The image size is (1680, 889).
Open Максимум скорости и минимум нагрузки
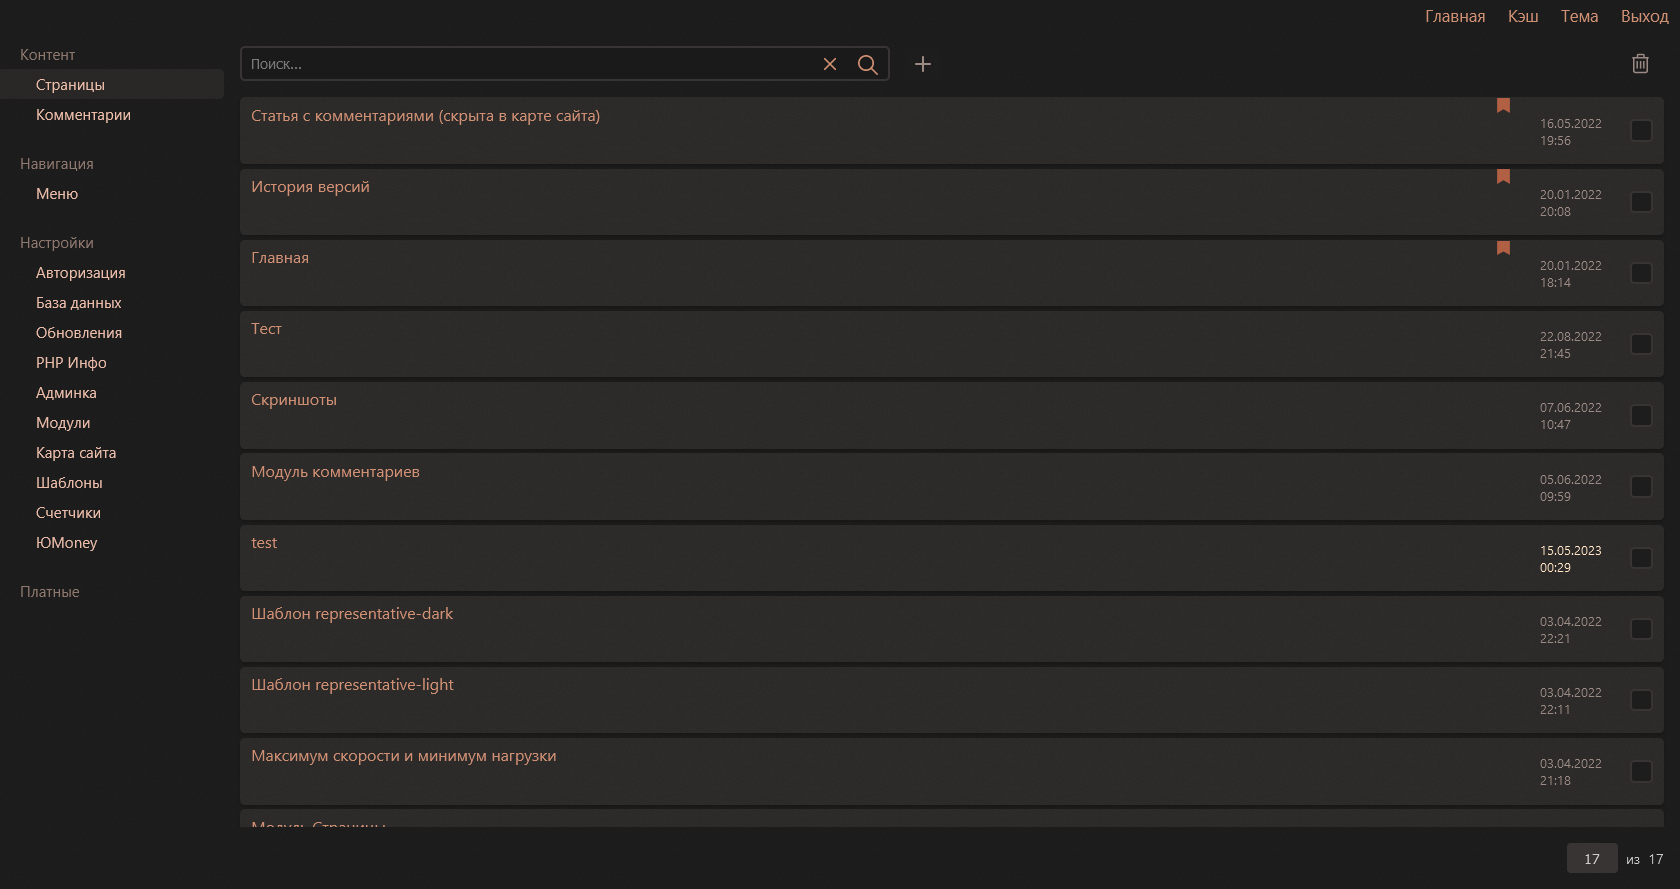(x=404, y=756)
